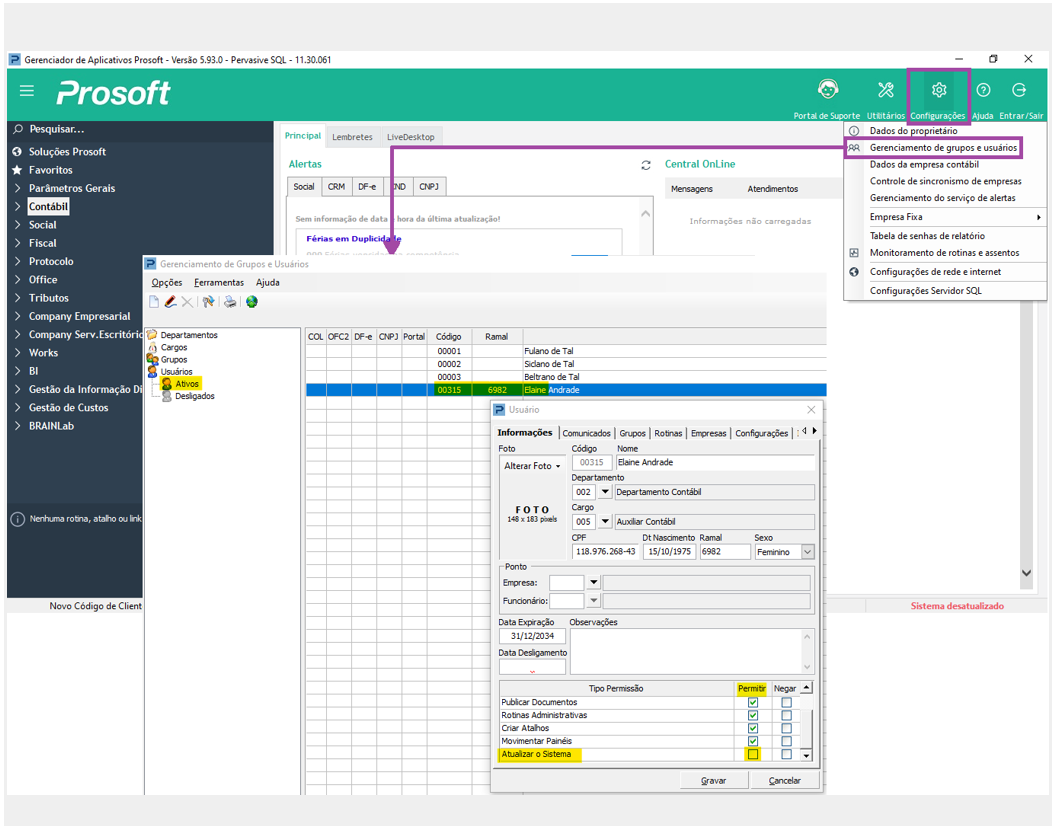Click the Nome input field
Screen dimensions: 1056x826
coord(715,462)
